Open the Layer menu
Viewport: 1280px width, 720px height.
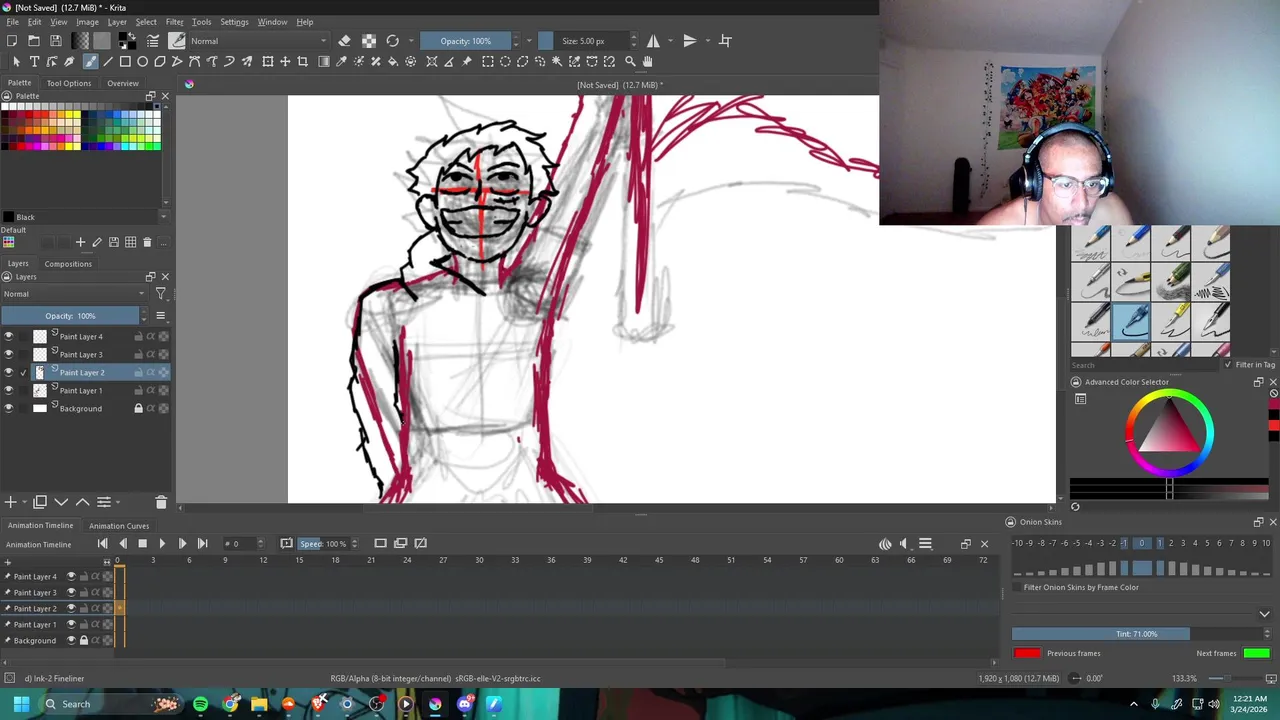point(117,22)
